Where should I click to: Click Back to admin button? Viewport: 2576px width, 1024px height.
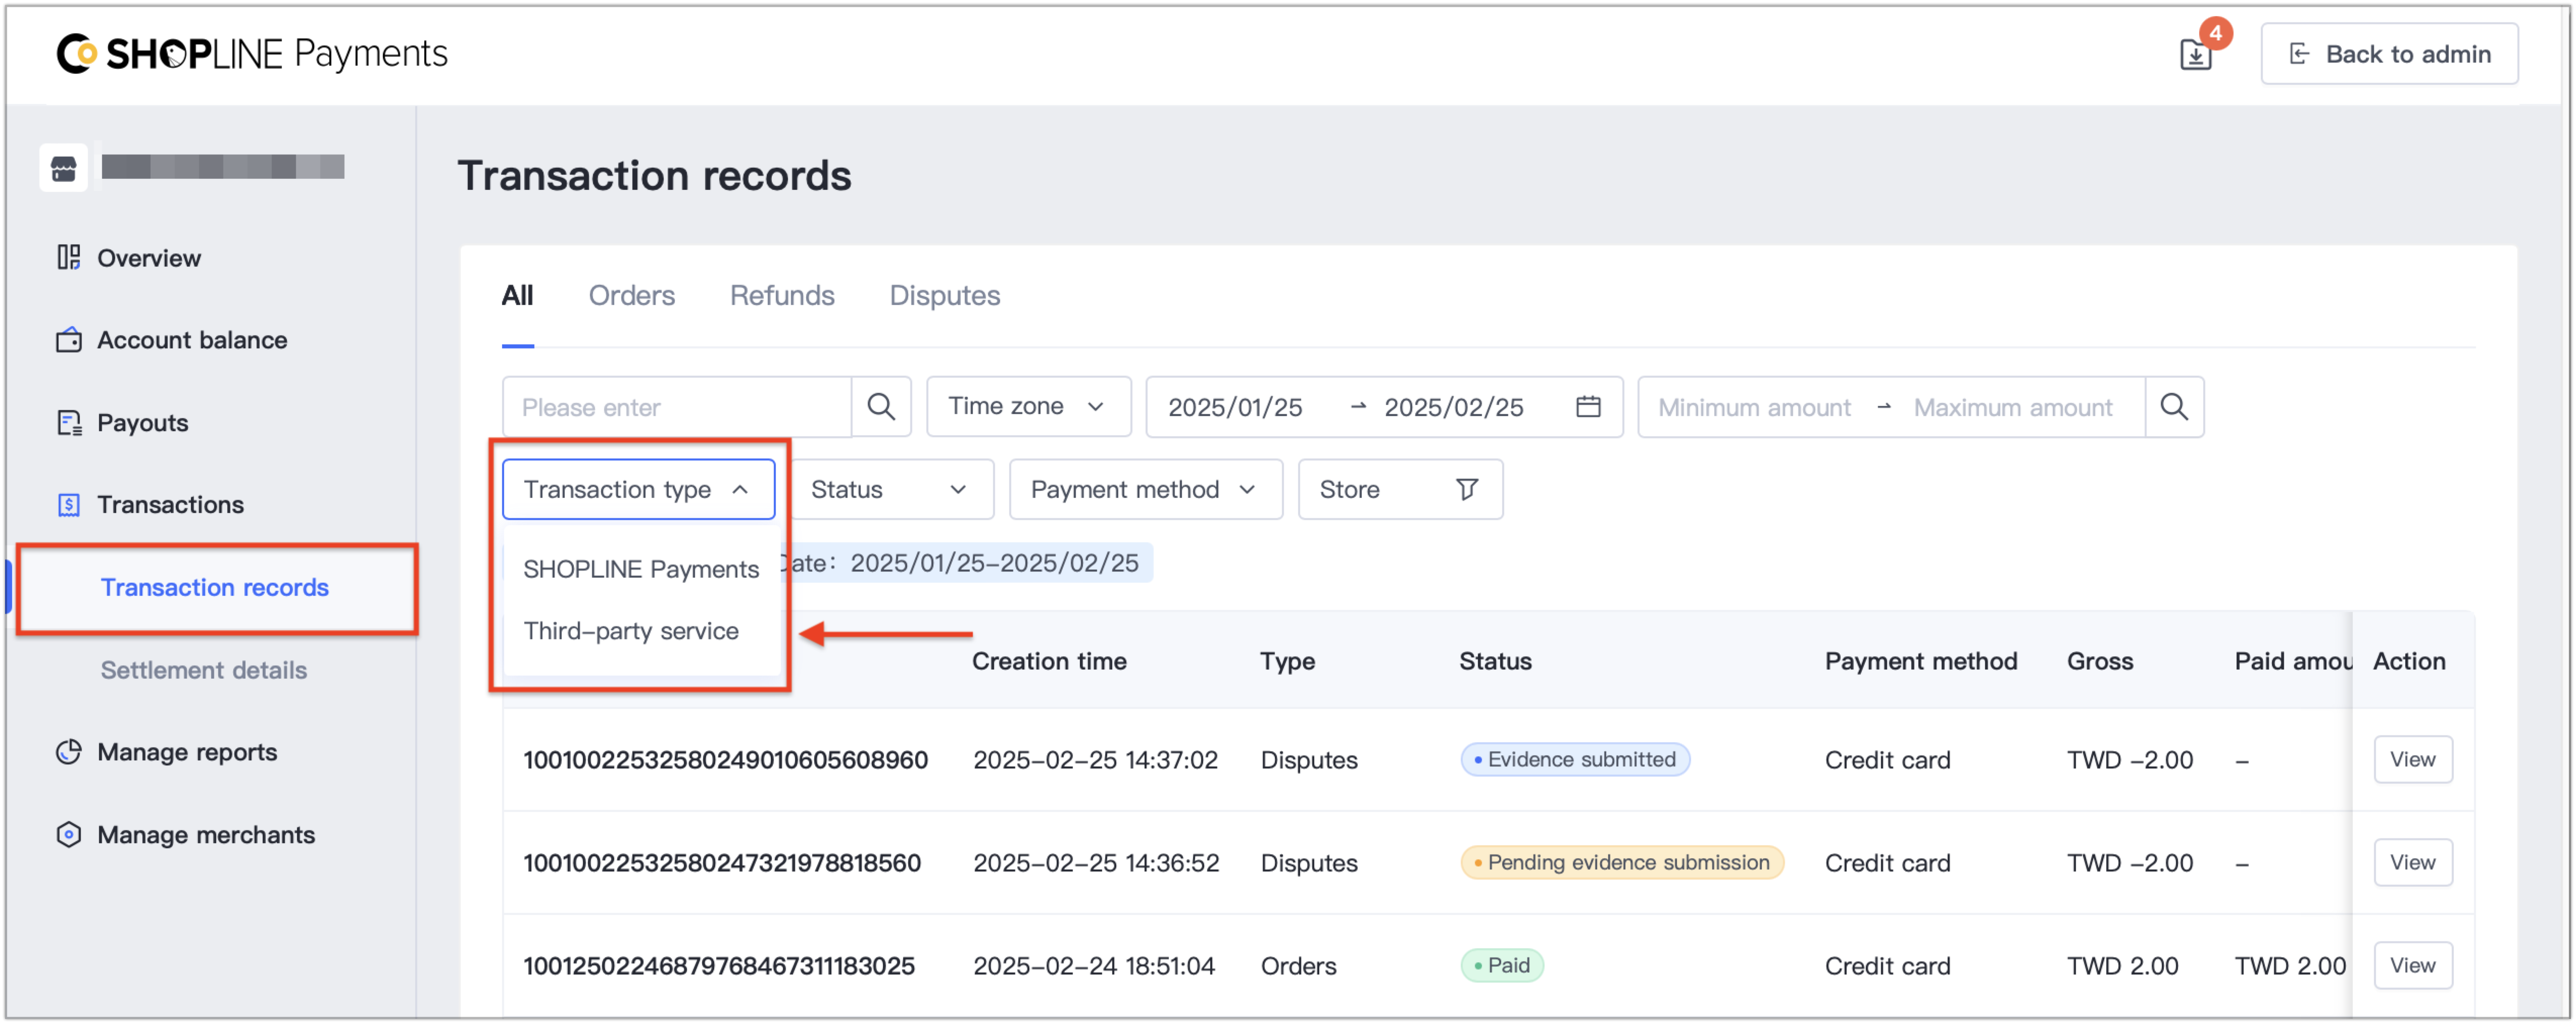[2389, 54]
